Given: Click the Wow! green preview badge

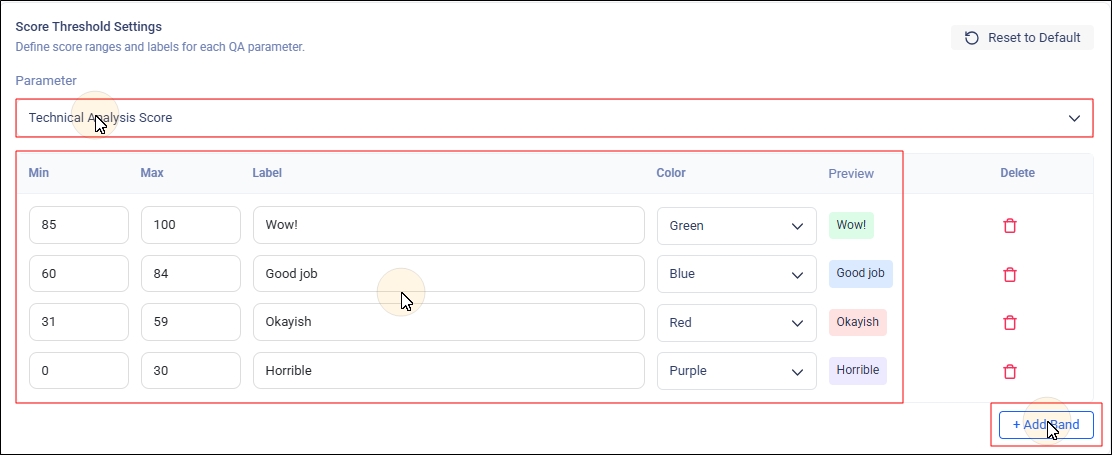Looking at the screenshot, I should [x=851, y=225].
